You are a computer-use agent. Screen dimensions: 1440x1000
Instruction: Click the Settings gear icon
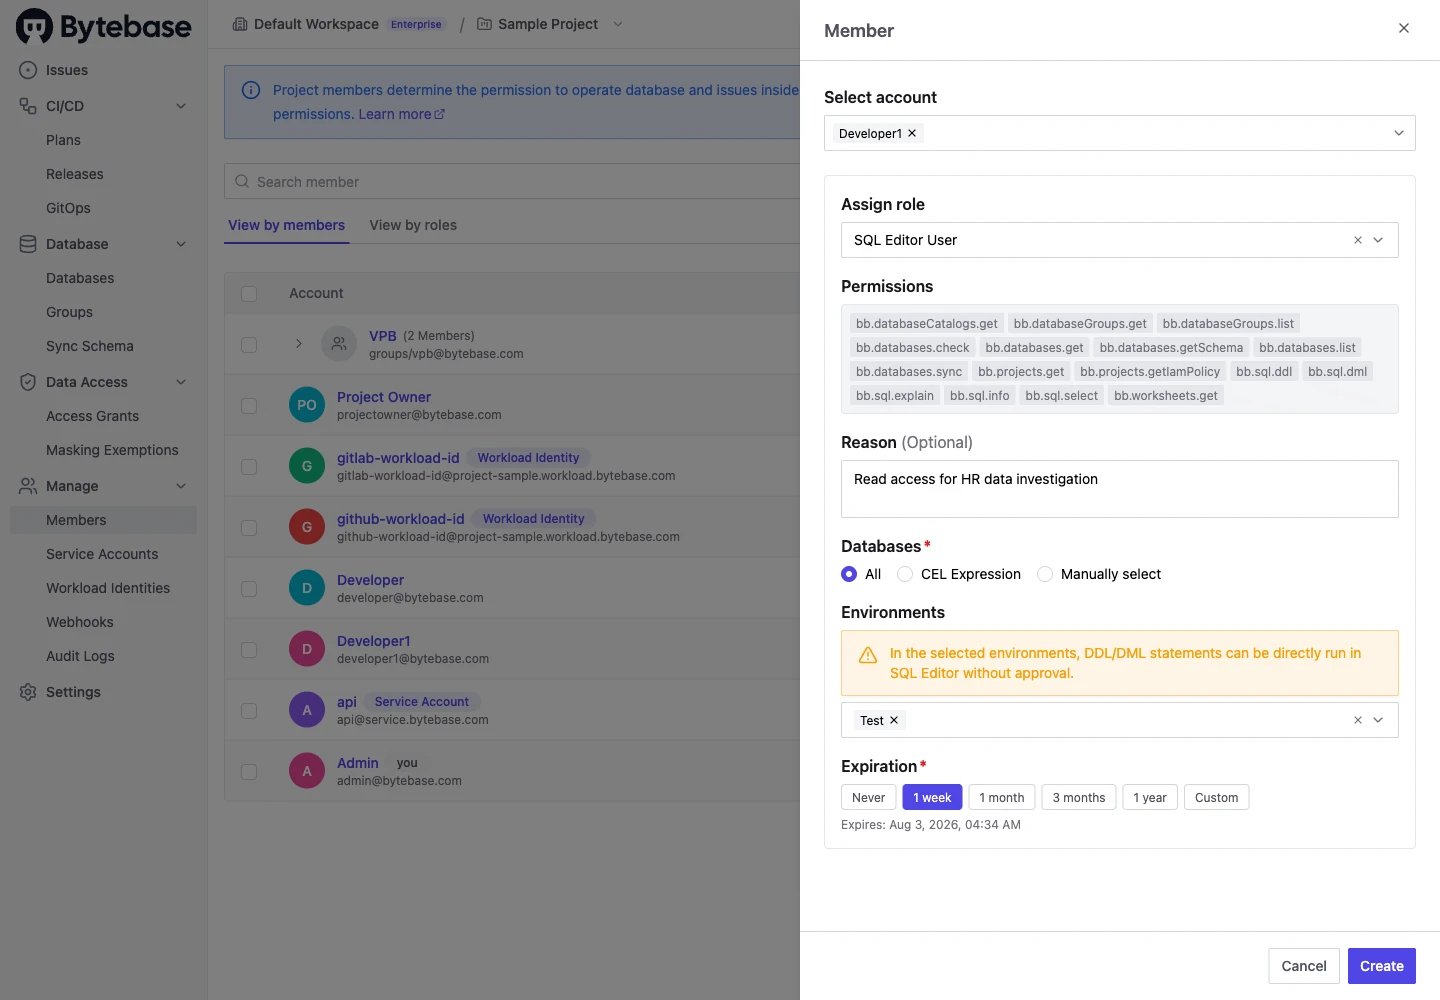28,692
